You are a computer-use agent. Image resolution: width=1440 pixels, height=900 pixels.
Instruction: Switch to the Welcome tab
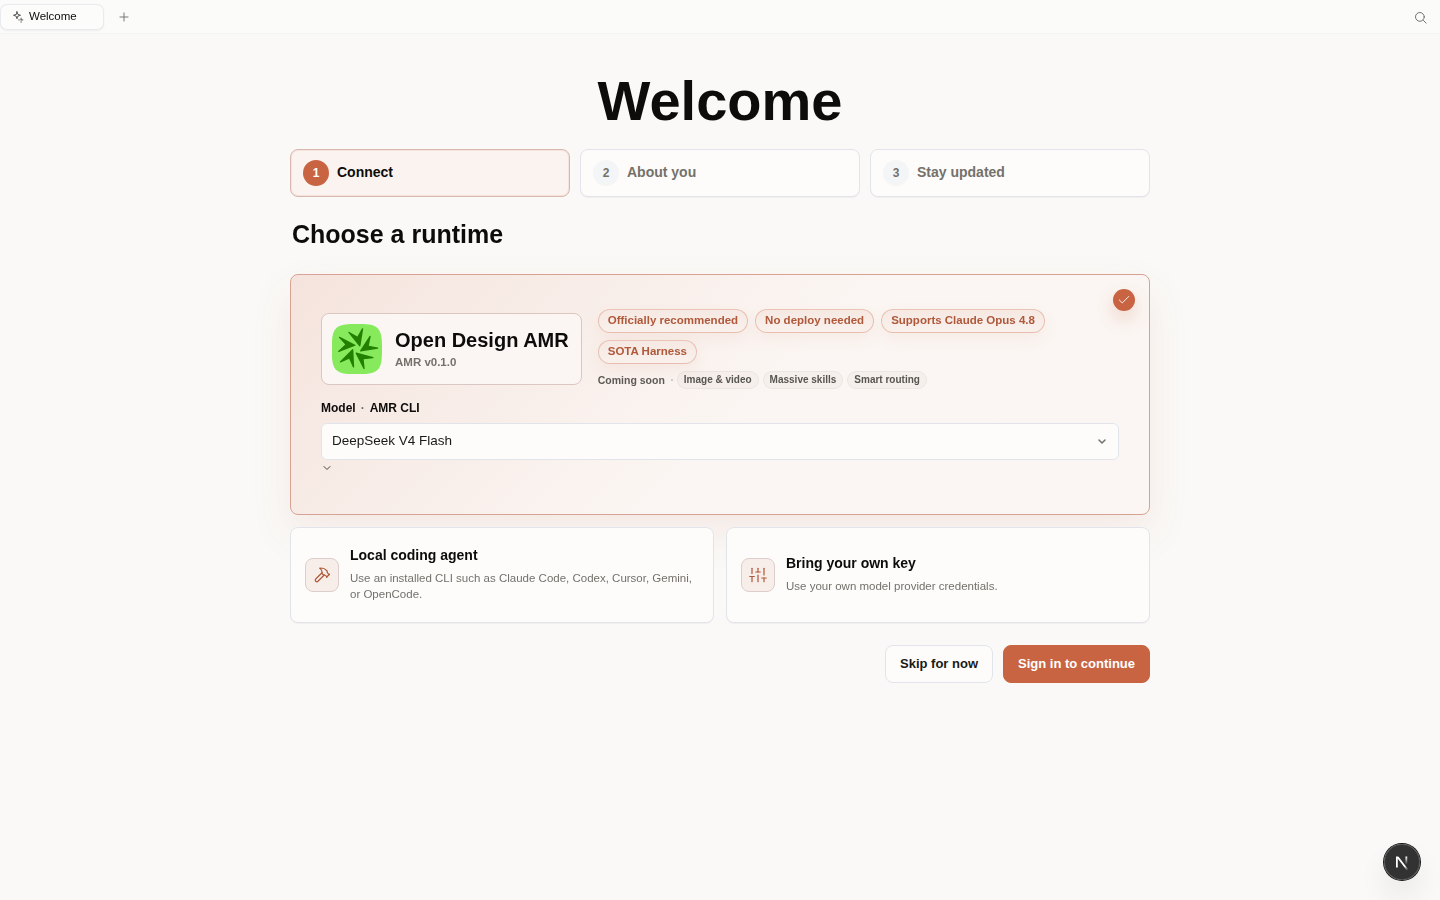coord(52,17)
